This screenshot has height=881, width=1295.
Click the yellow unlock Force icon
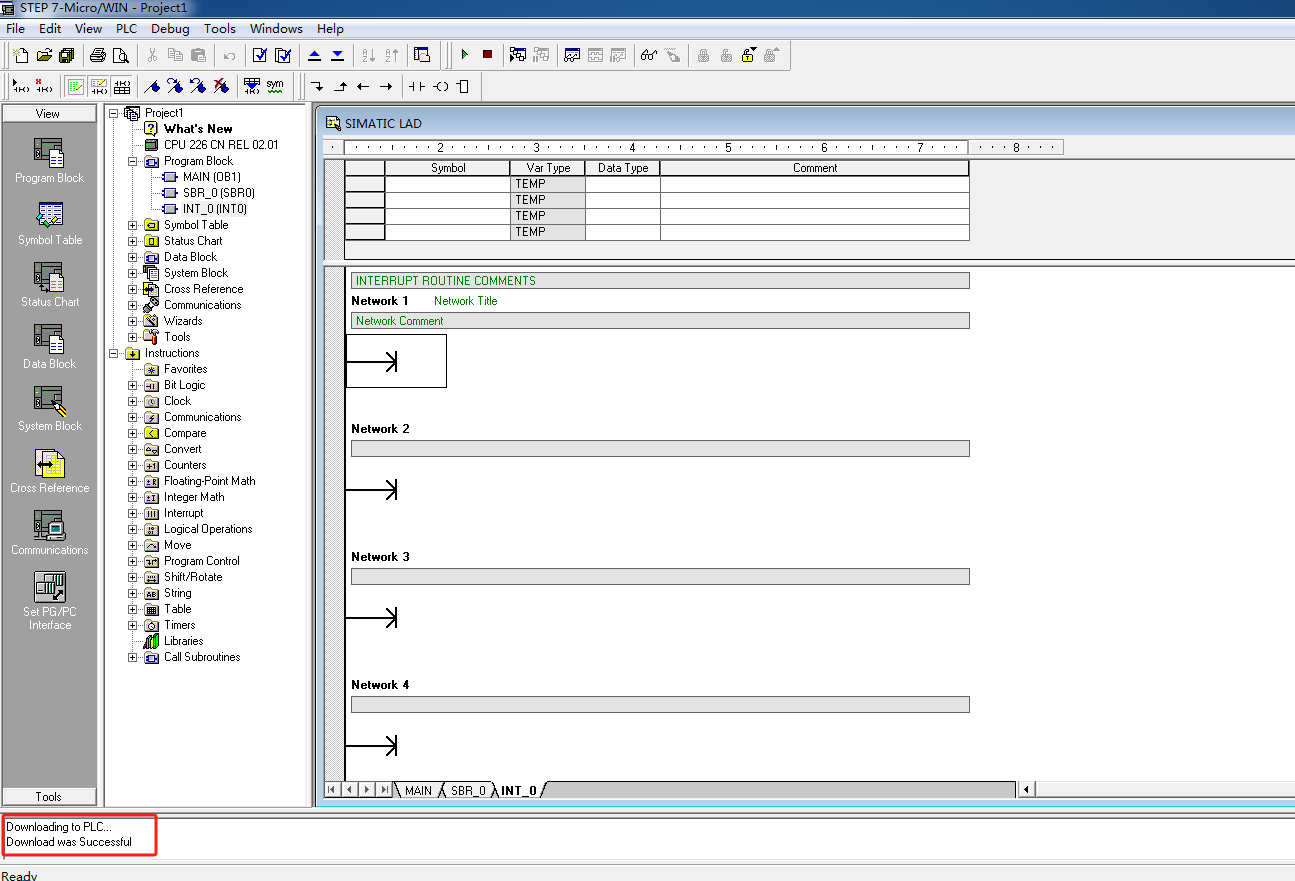click(749, 55)
